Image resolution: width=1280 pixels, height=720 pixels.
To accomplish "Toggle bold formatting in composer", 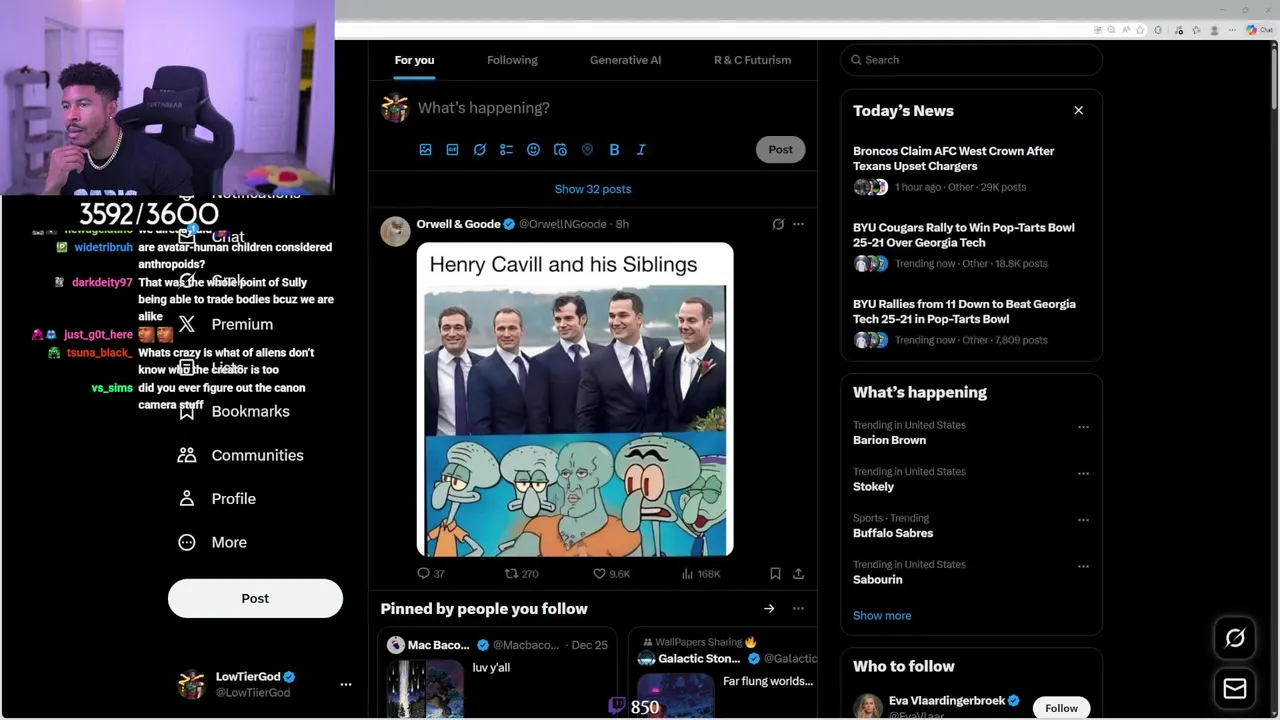I will click(x=614, y=149).
